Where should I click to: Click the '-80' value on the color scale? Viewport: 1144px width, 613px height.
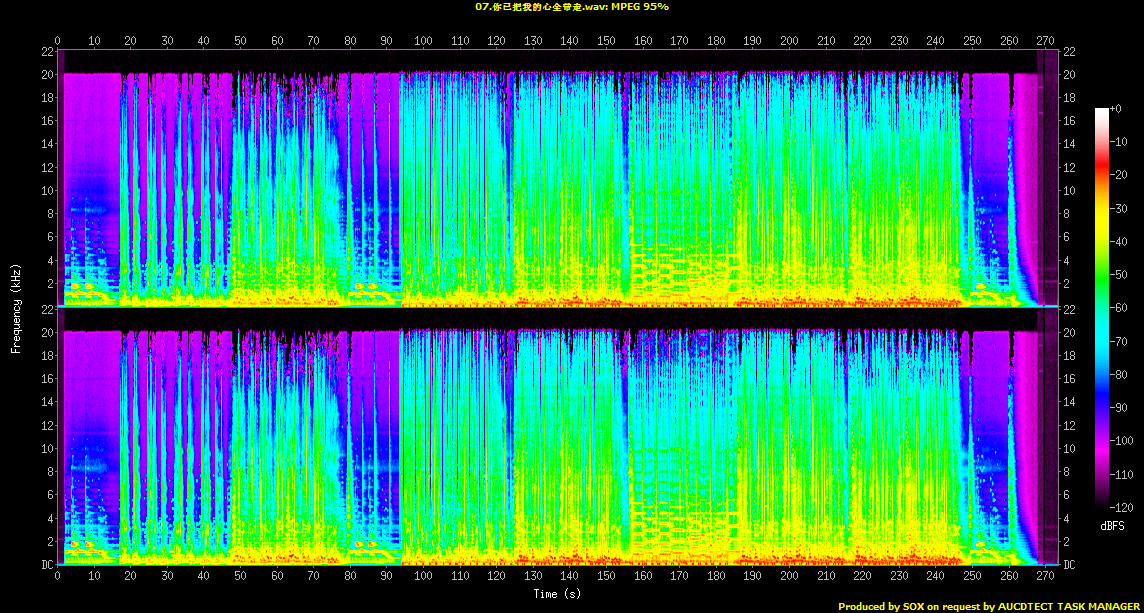(x=1118, y=374)
